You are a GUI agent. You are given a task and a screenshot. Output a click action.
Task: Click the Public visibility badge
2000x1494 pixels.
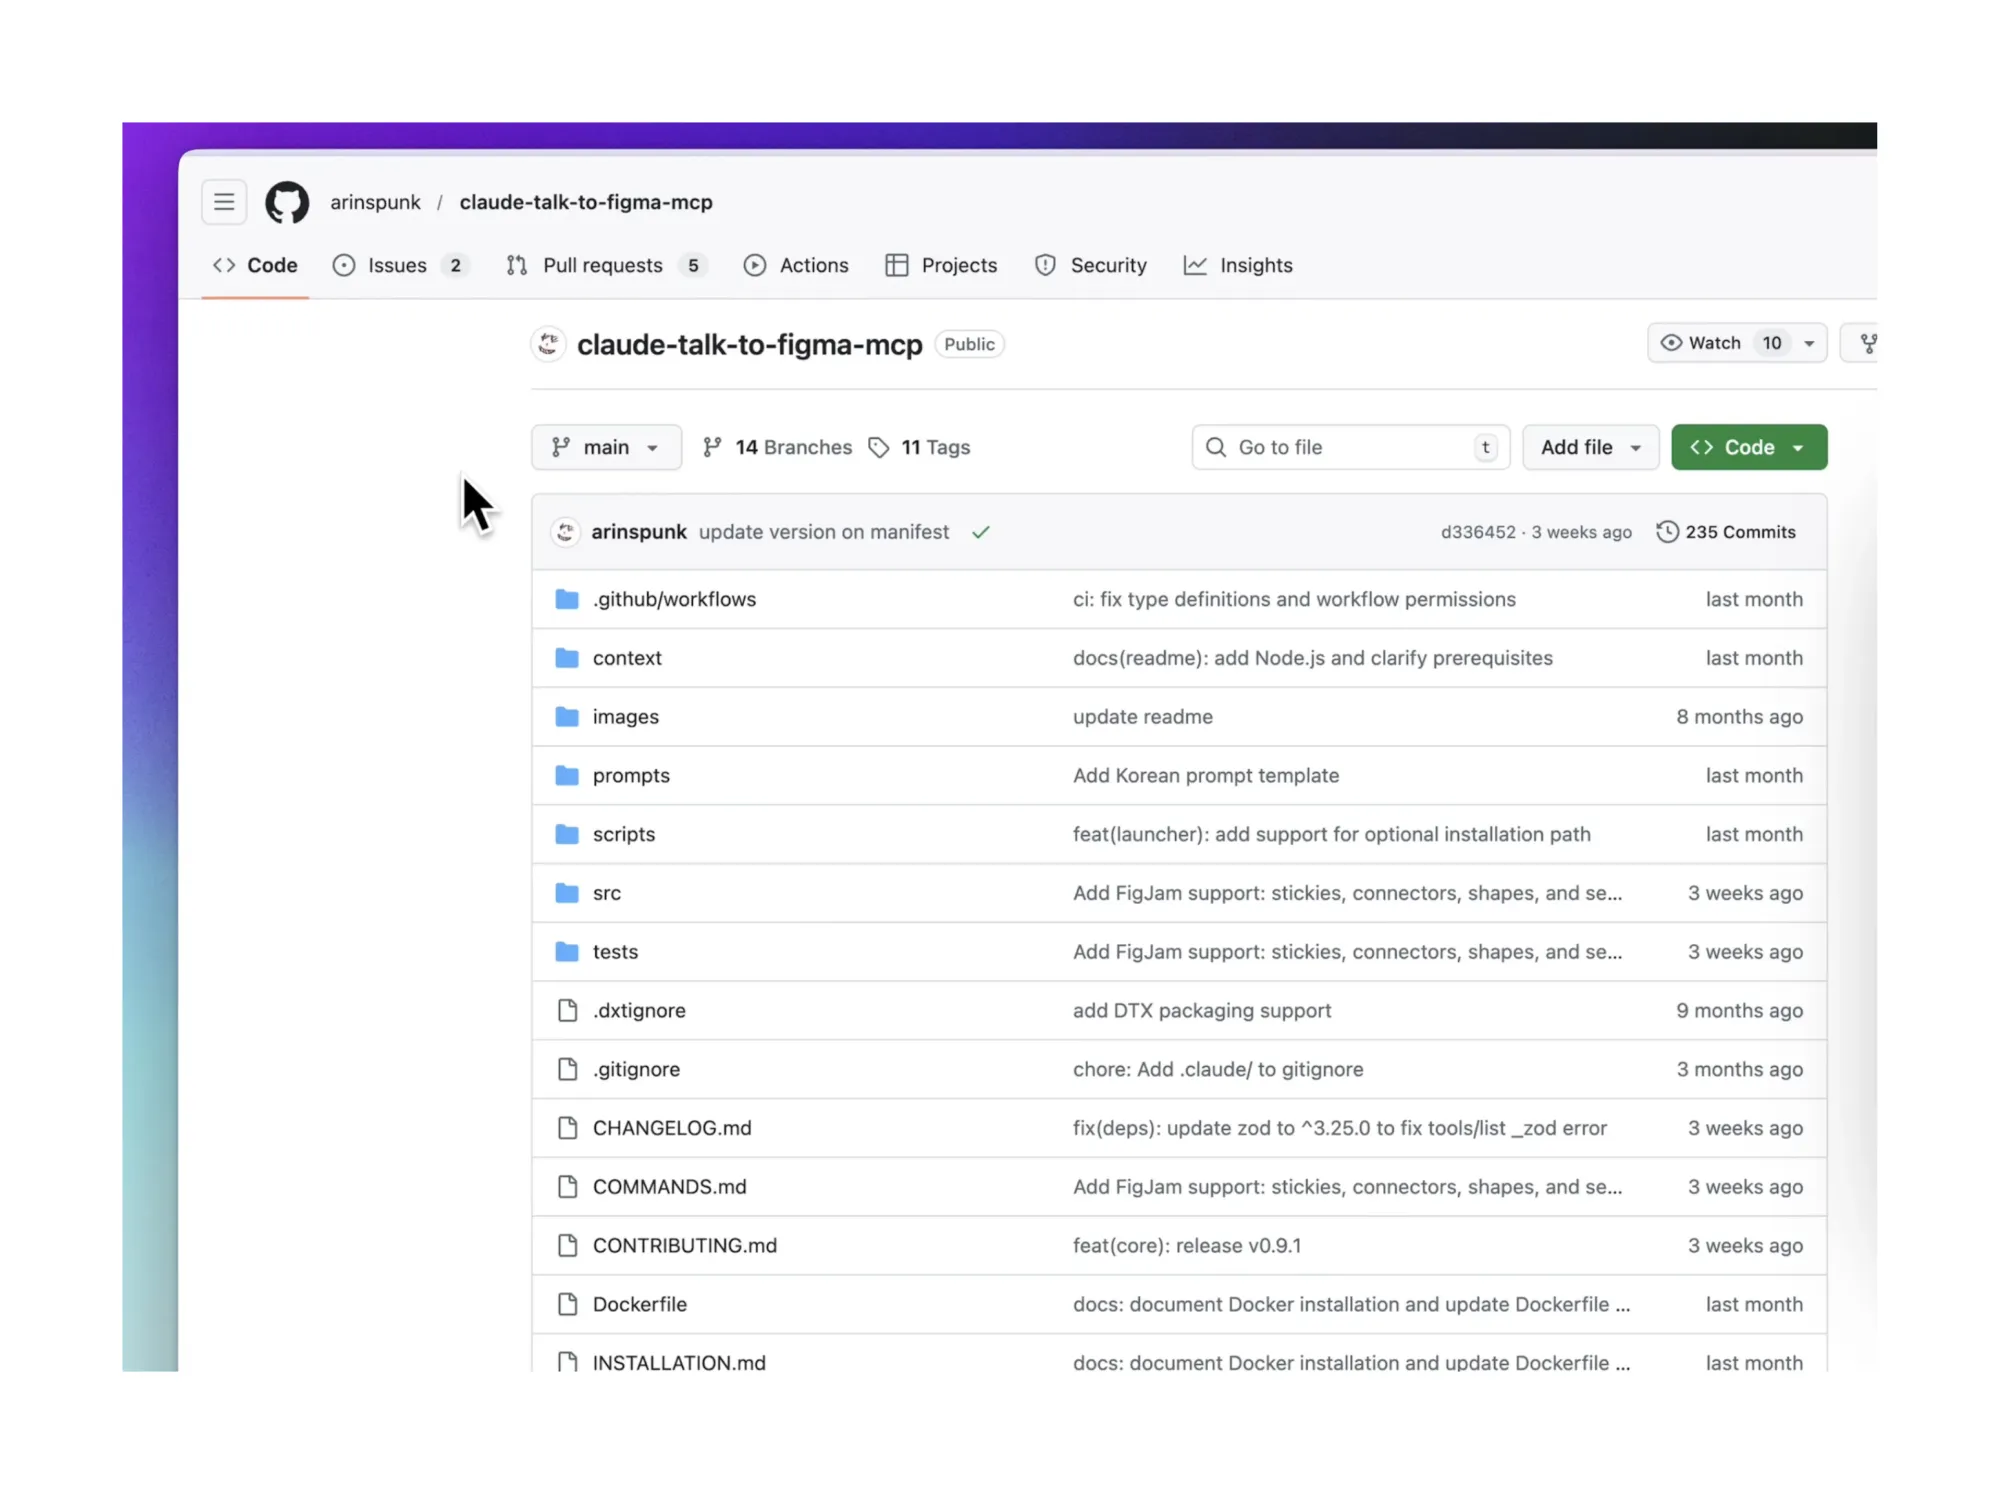(x=969, y=344)
